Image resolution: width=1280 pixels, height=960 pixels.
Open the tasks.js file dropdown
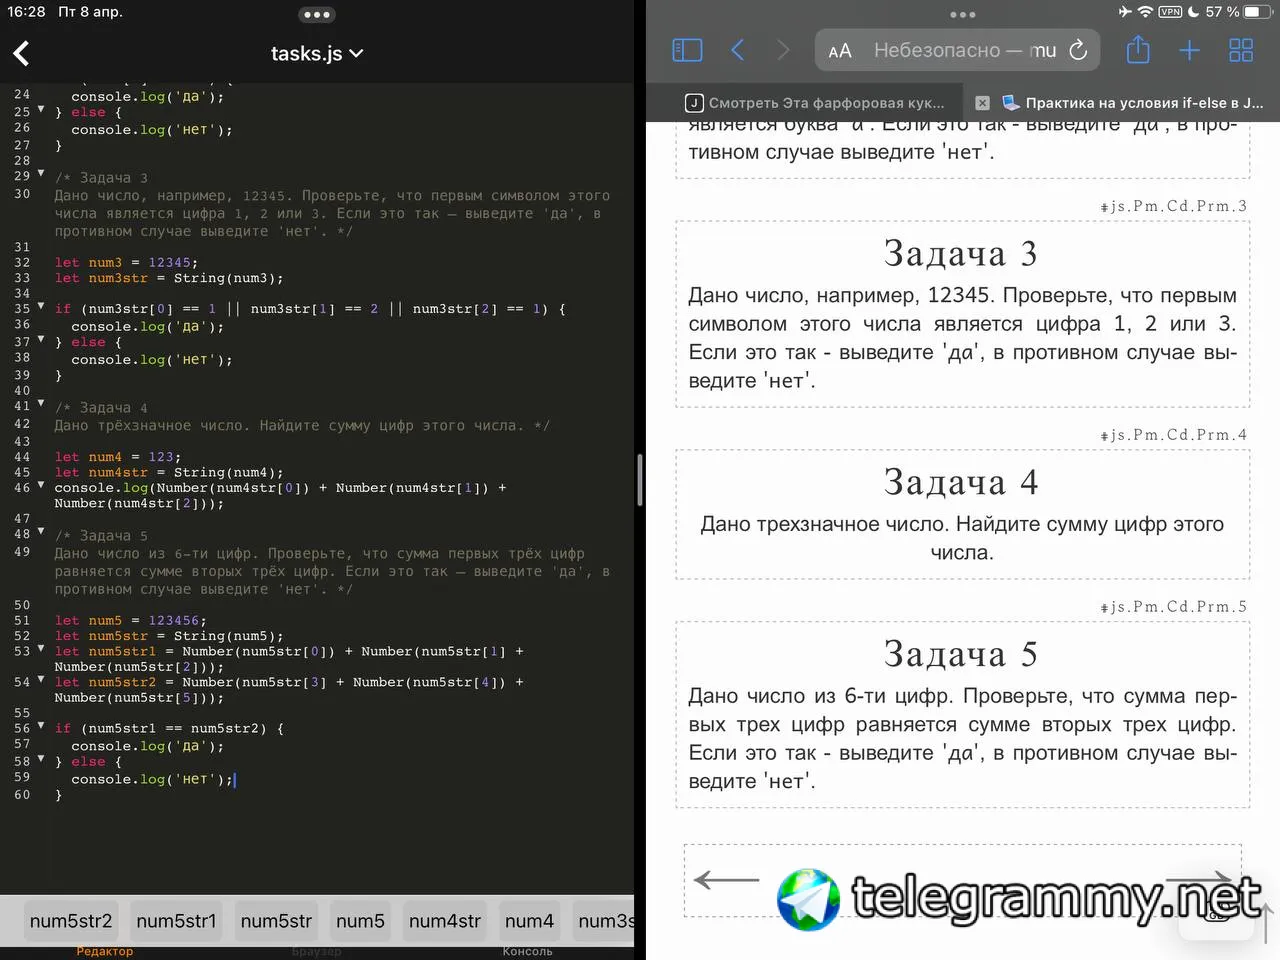point(317,54)
